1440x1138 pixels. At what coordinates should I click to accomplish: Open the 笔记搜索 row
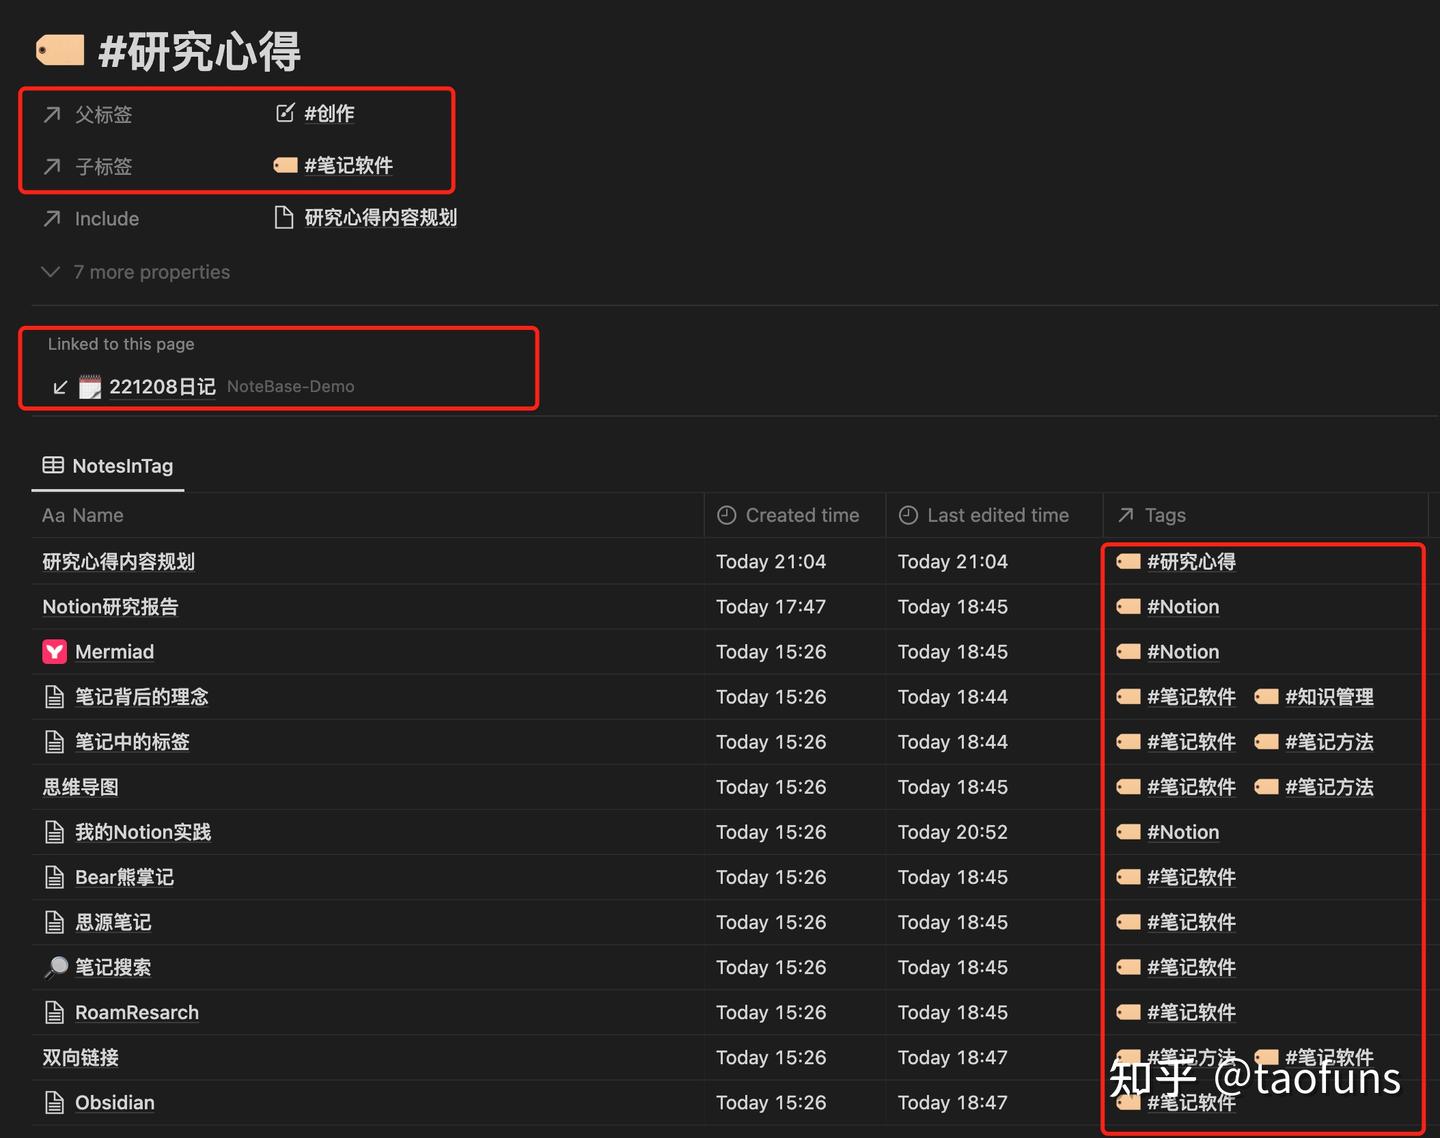(x=113, y=967)
